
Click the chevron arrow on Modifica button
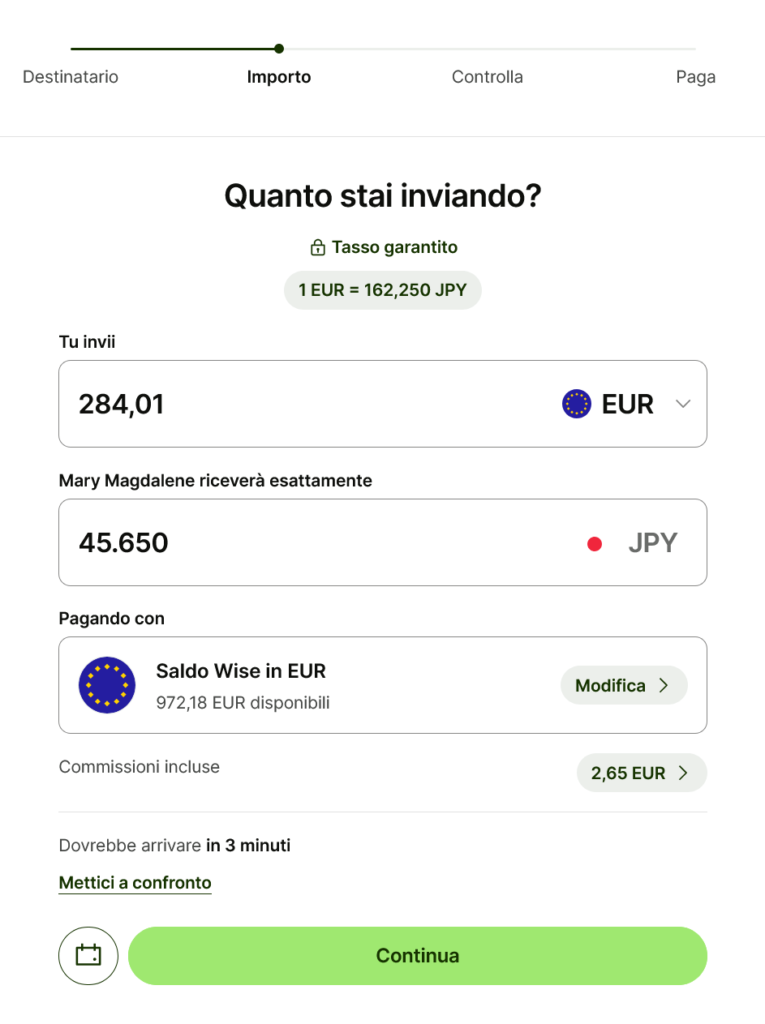[x=664, y=686]
